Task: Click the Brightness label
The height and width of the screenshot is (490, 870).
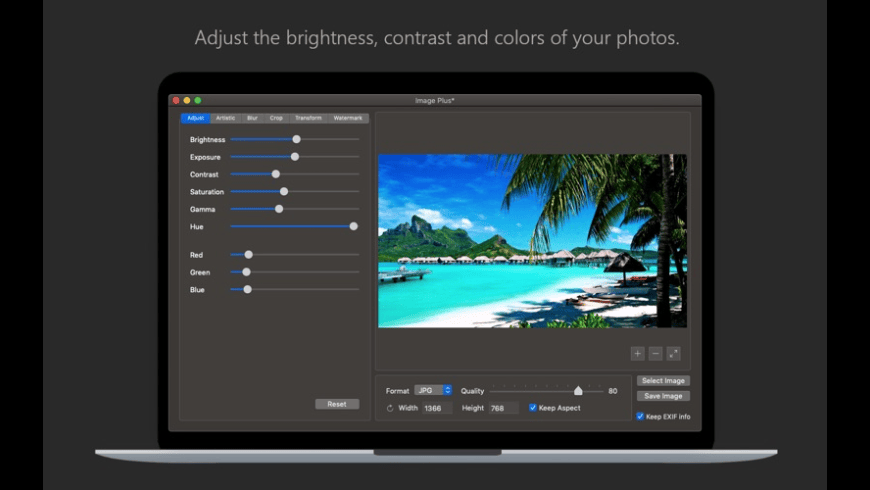Action: point(208,140)
